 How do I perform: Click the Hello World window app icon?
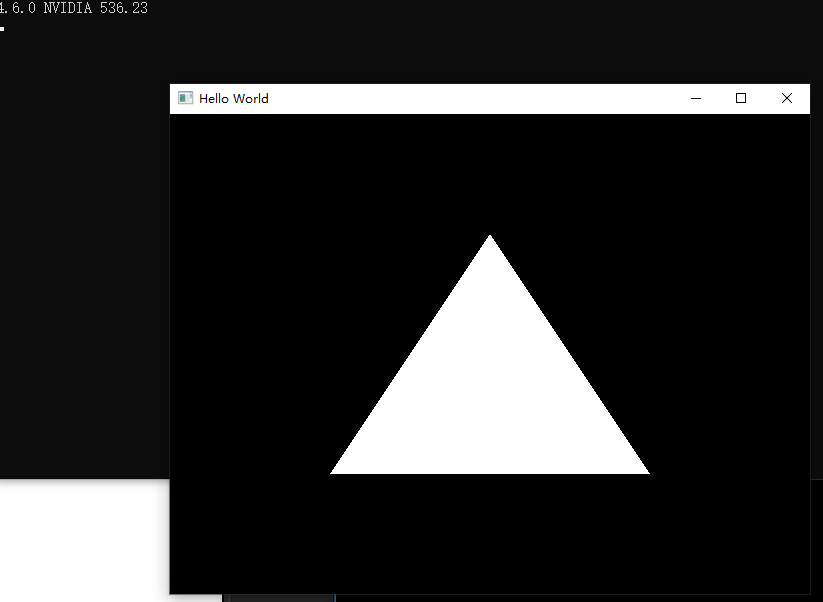click(x=185, y=98)
